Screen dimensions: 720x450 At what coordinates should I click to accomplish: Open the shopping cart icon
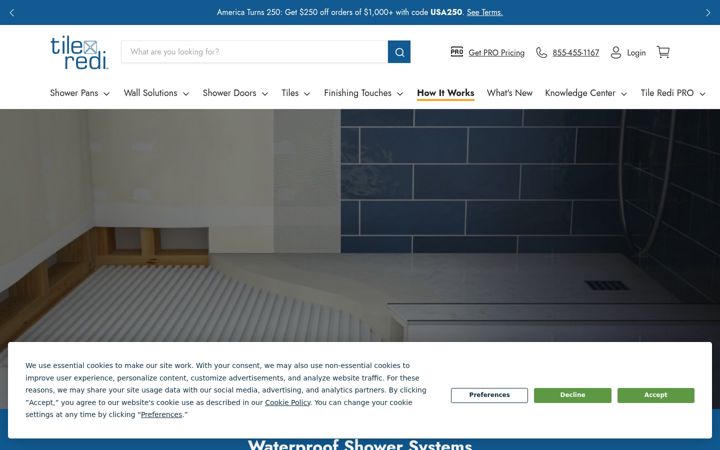coord(663,52)
